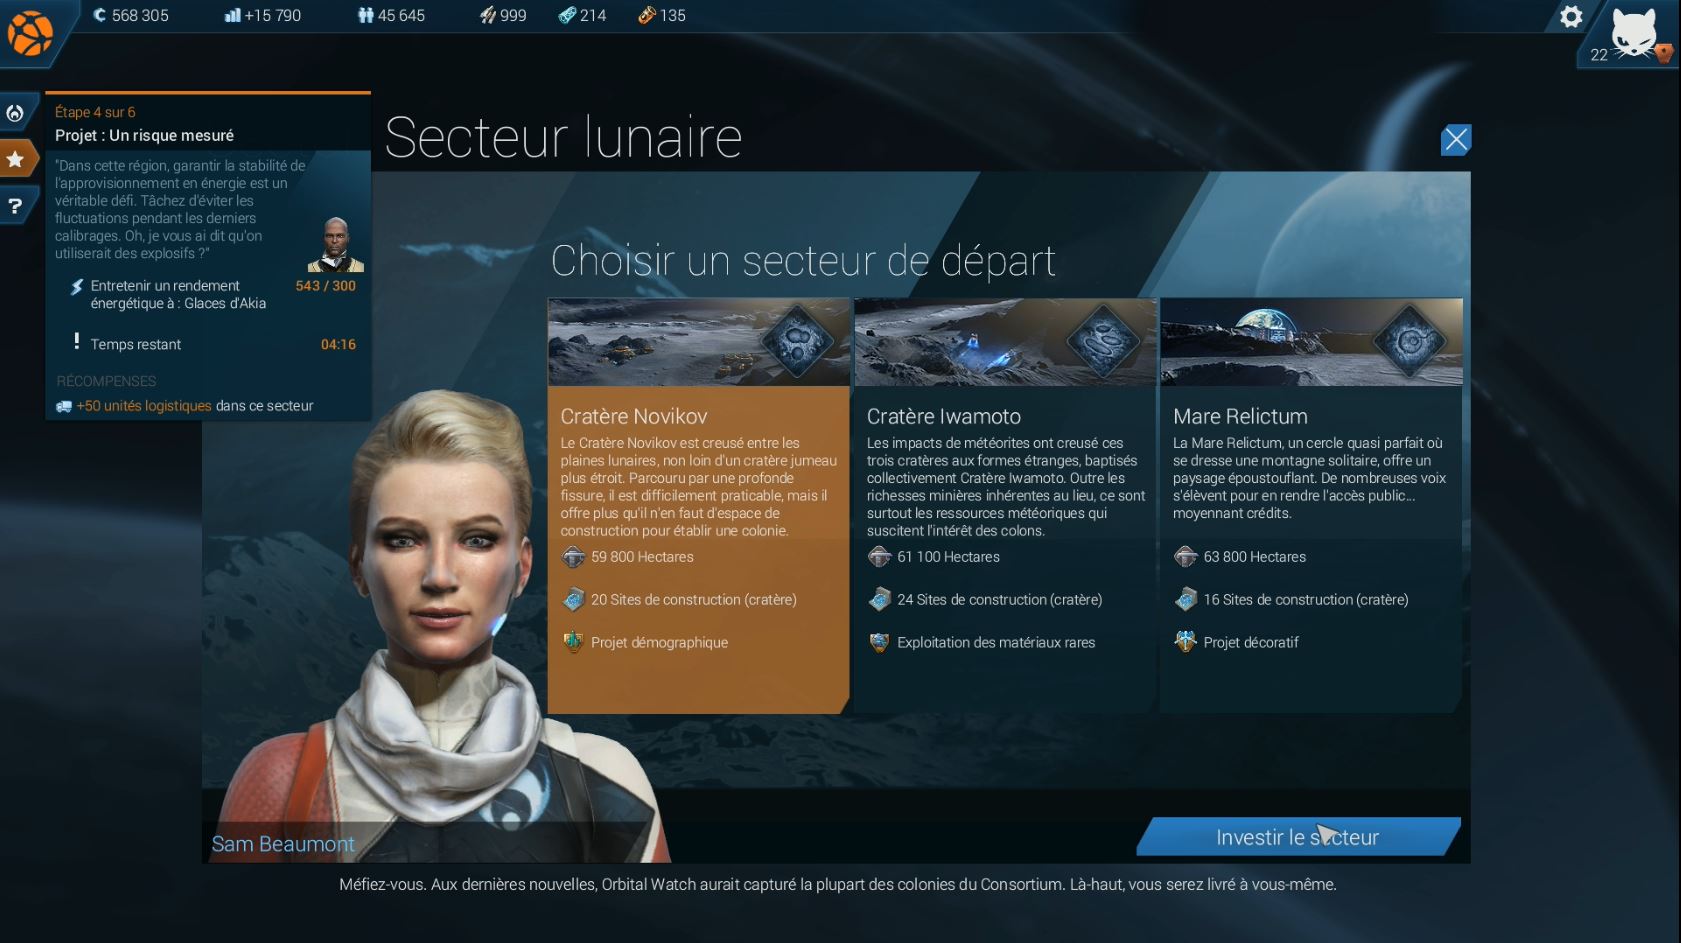Select the Mare Relictum sector card
Viewport: 1681px width, 943px height.
(1311, 505)
